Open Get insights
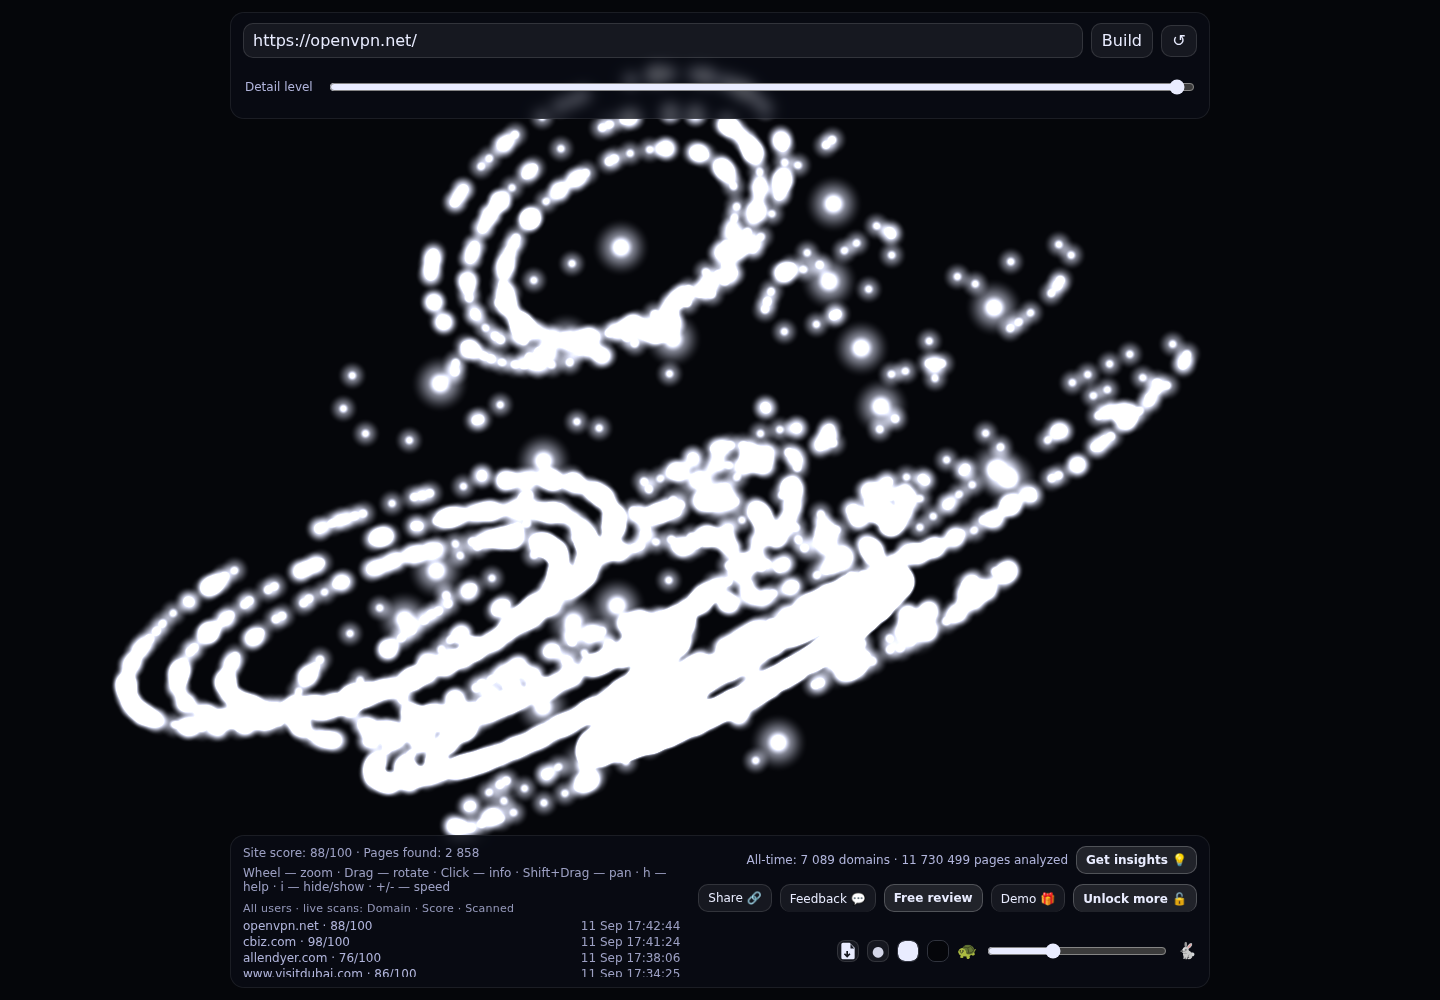The height and width of the screenshot is (1000, 1440). pyautogui.click(x=1136, y=860)
